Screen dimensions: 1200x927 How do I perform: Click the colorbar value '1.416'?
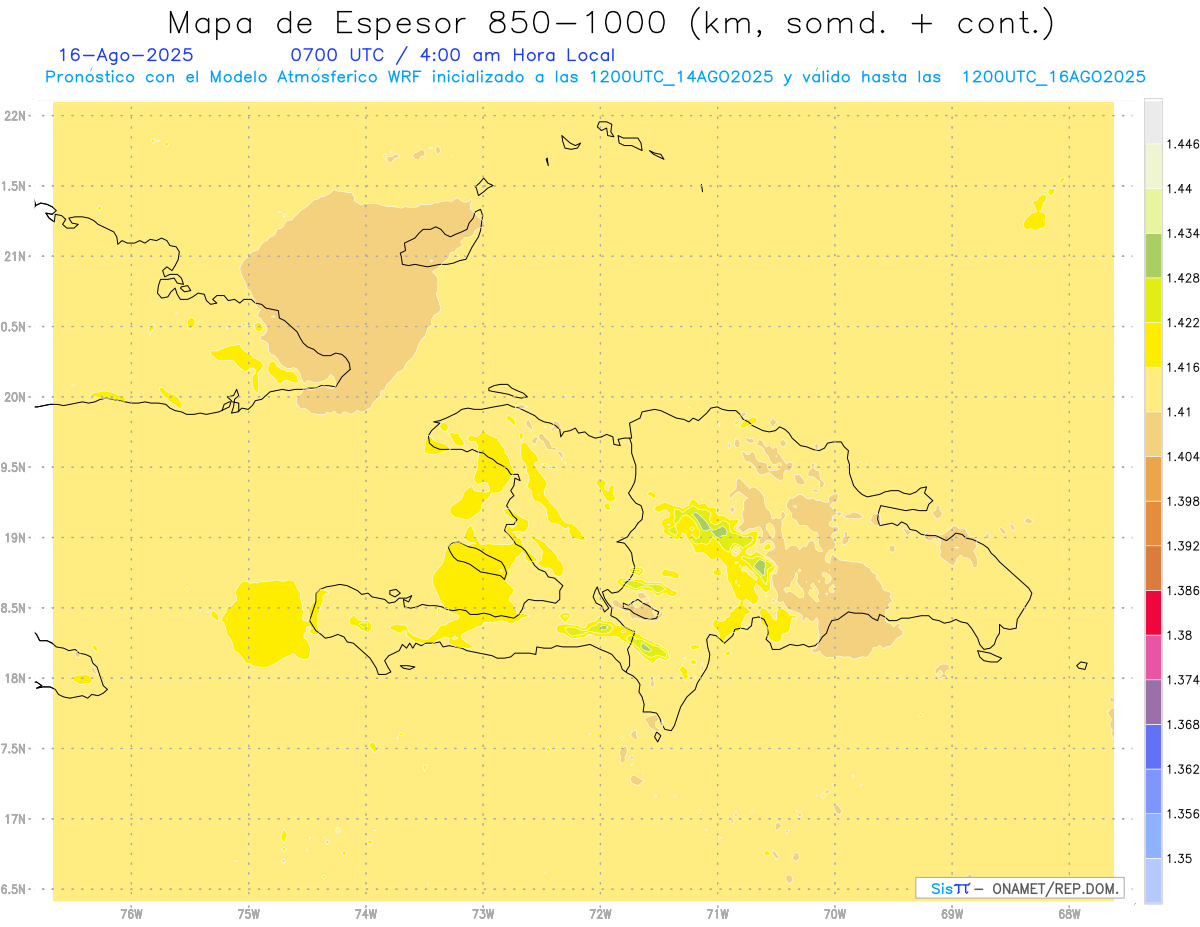tap(1183, 367)
